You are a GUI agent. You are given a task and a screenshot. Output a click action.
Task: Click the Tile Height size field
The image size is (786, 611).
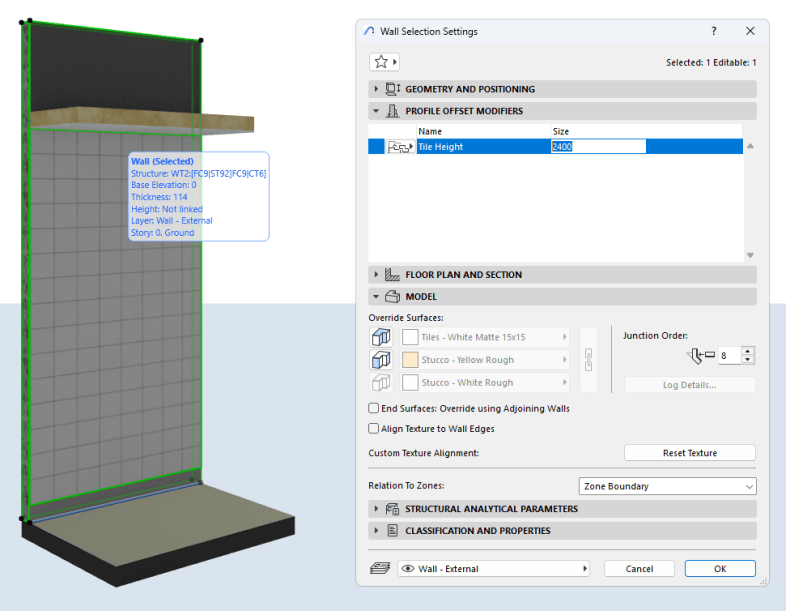point(597,147)
